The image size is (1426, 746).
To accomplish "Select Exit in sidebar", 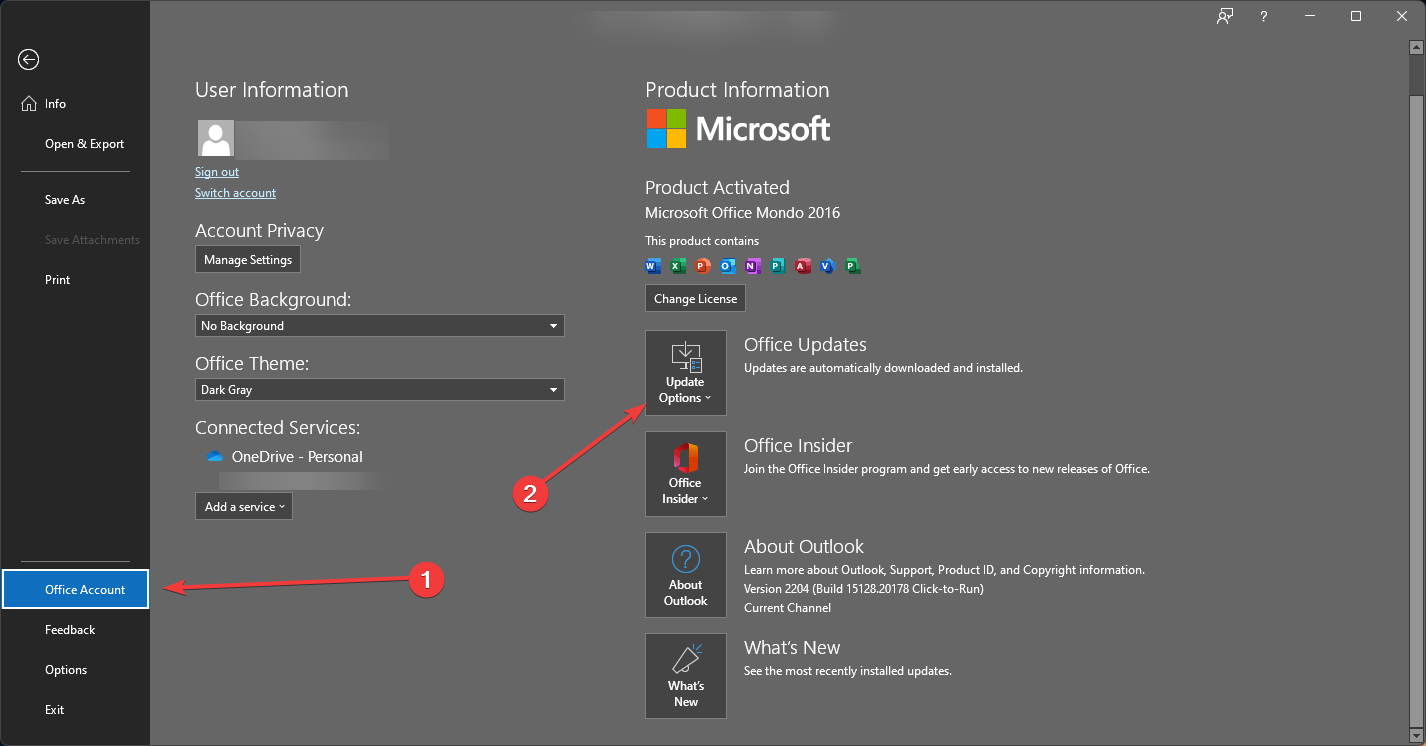I will (x=75, y=710).
